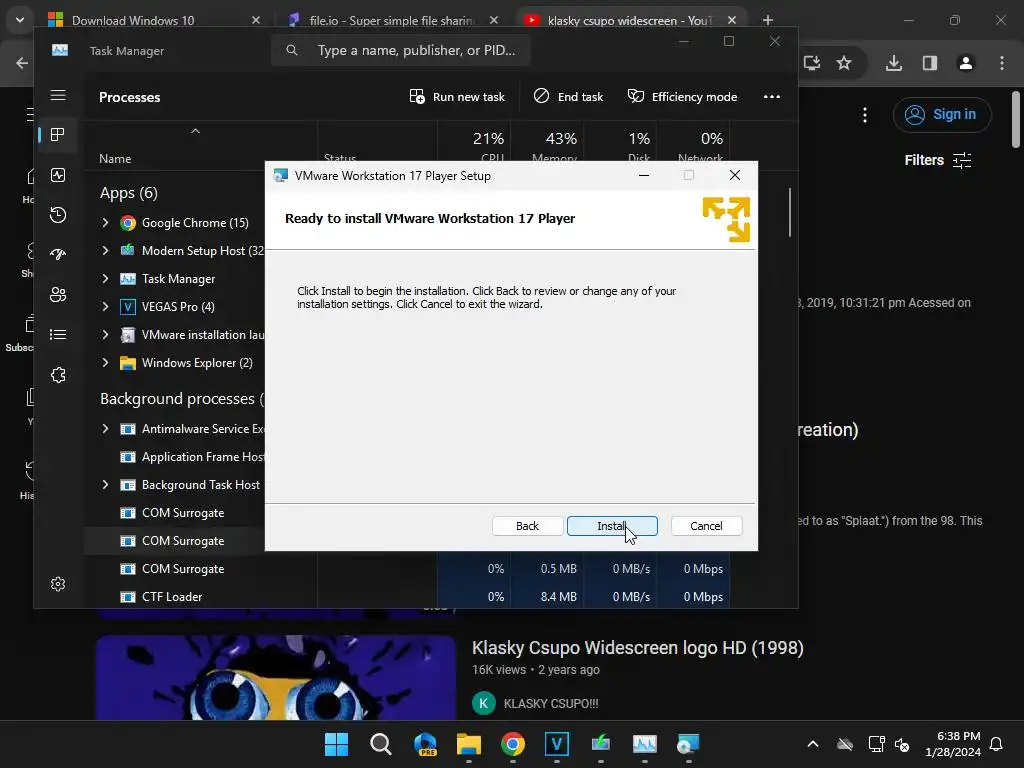The image size is (1024, 768).
Task: Expand VMware installation launcher process group
Action: 105,335
